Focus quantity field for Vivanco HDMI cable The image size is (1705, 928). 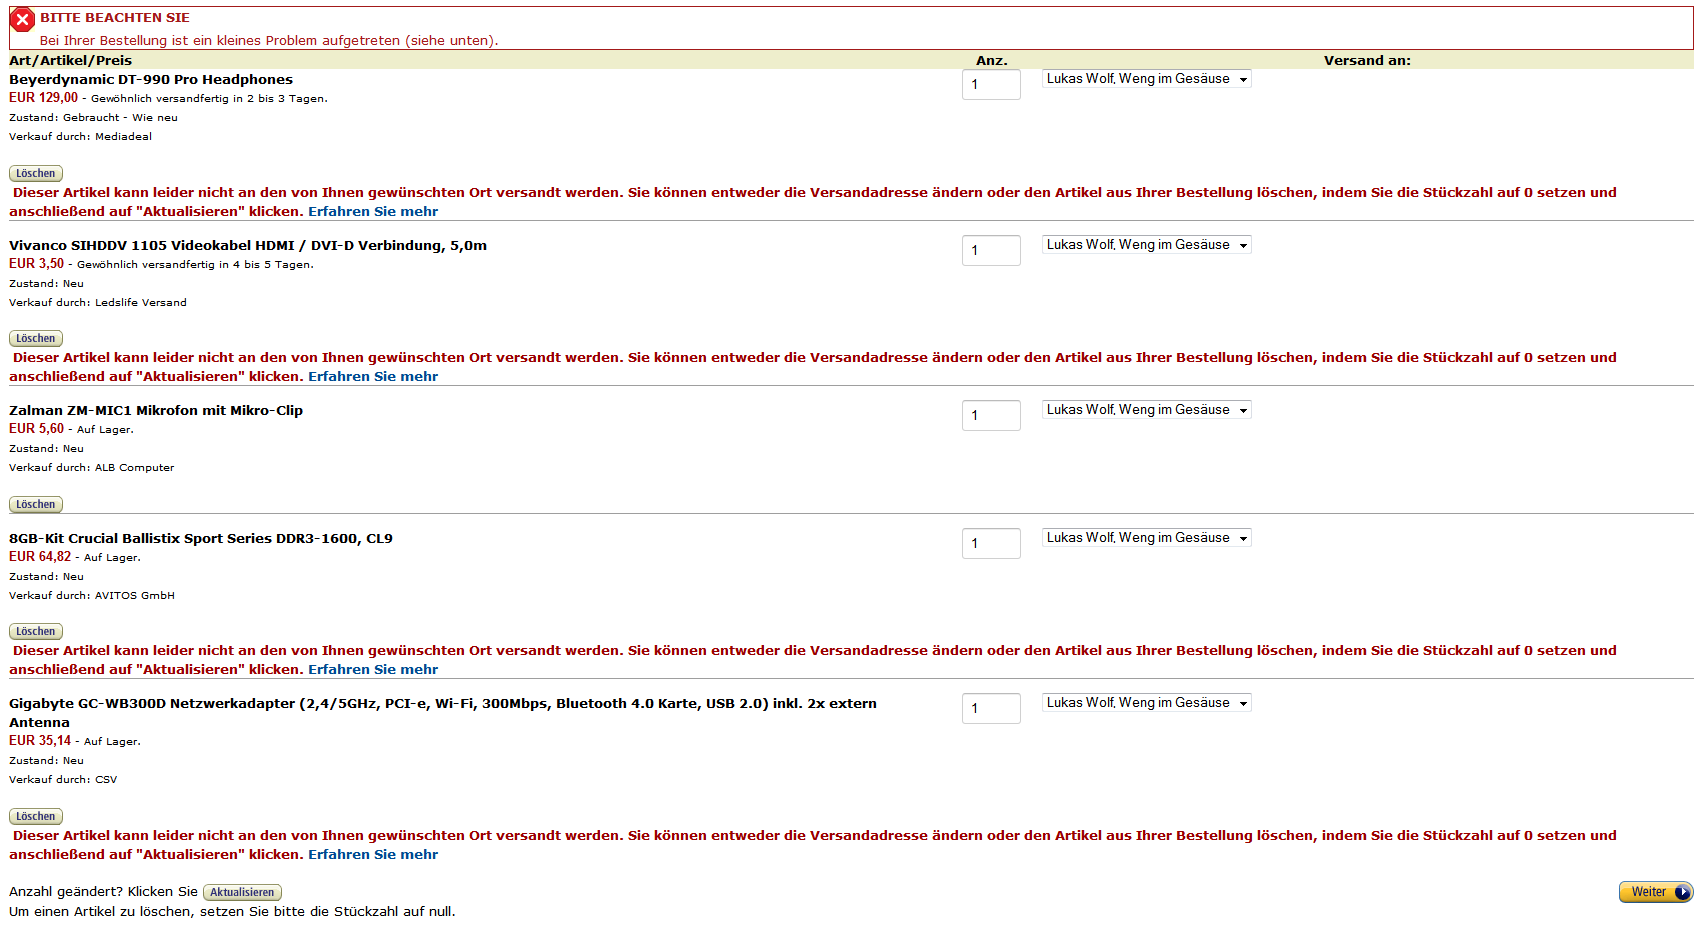tap(991, 251)
